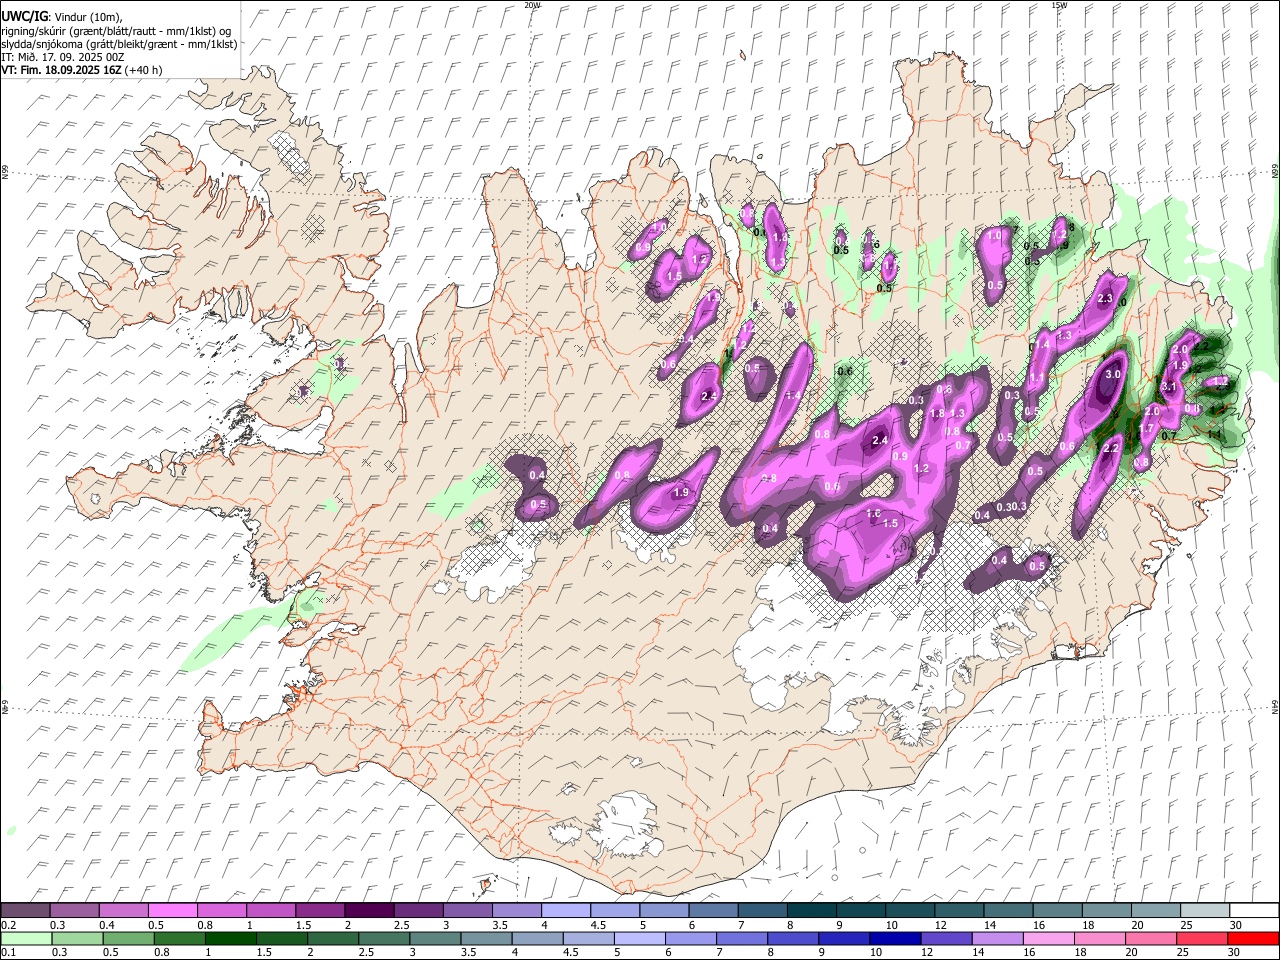Click the navy blue rain swatch at 10

894,939
